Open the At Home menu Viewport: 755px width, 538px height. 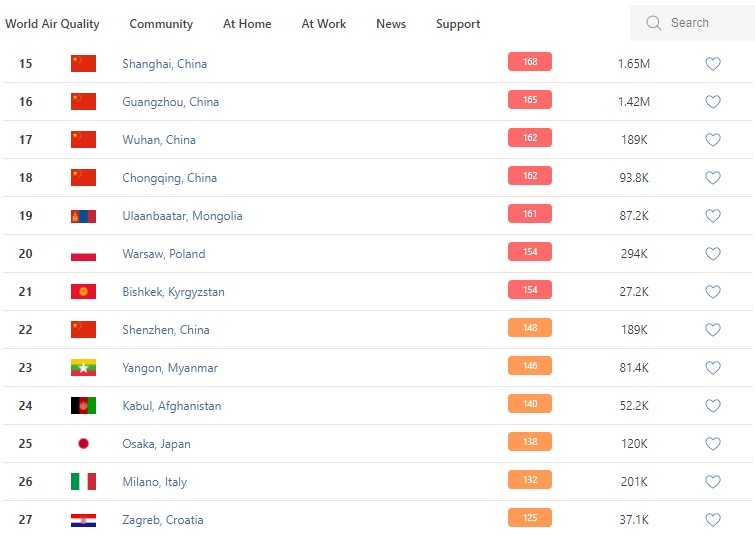tap(247, 24)
